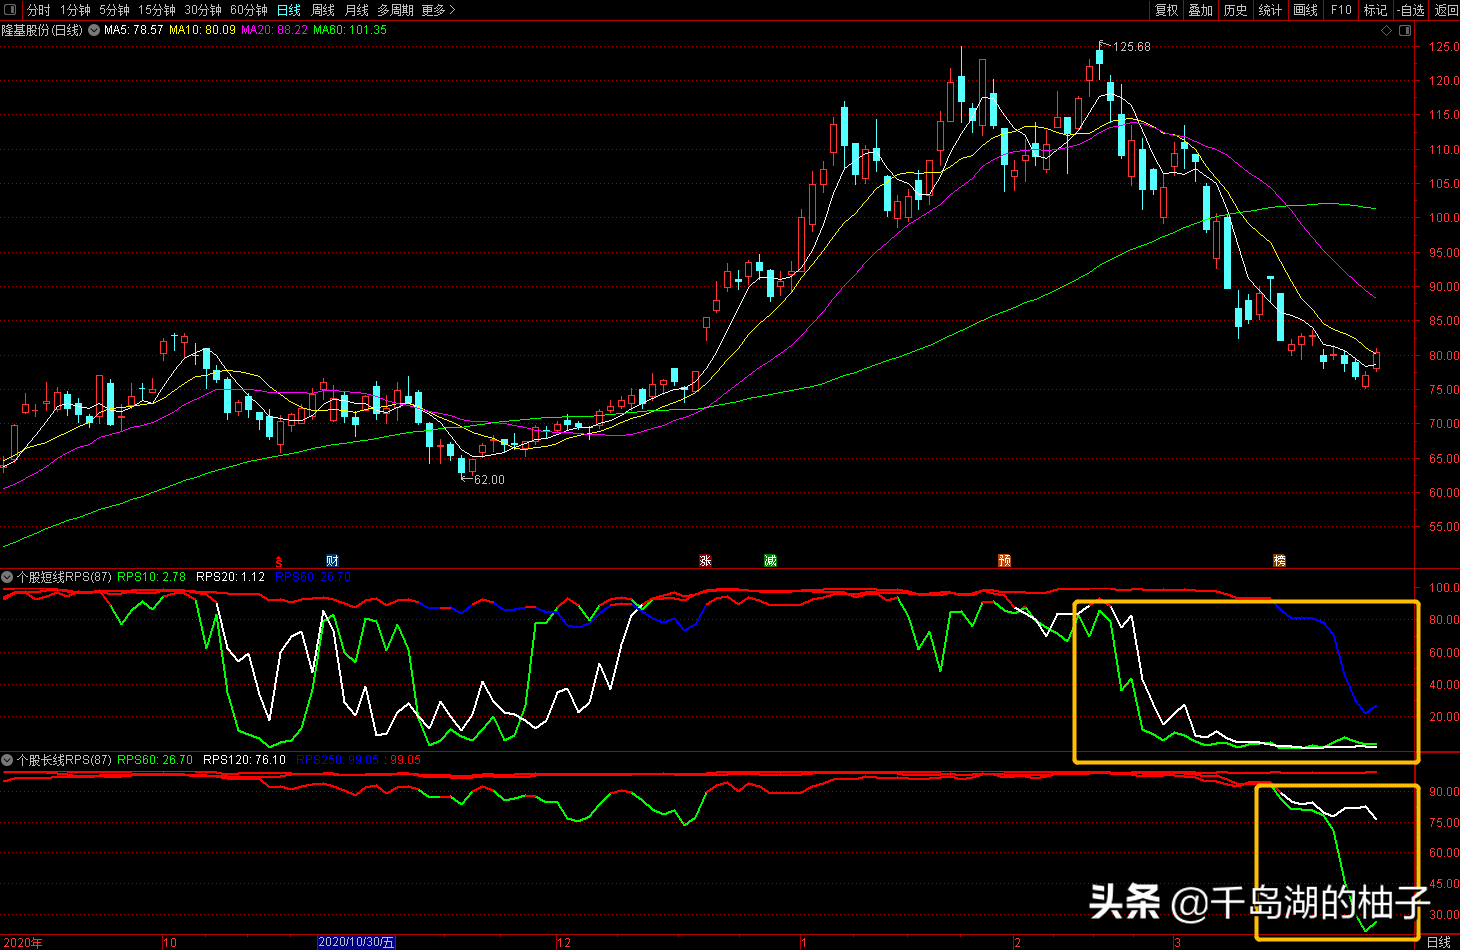This screenshot has height=950, width=1460.
Task: Click the 125.68 high price label
Action: point(1132,47)
